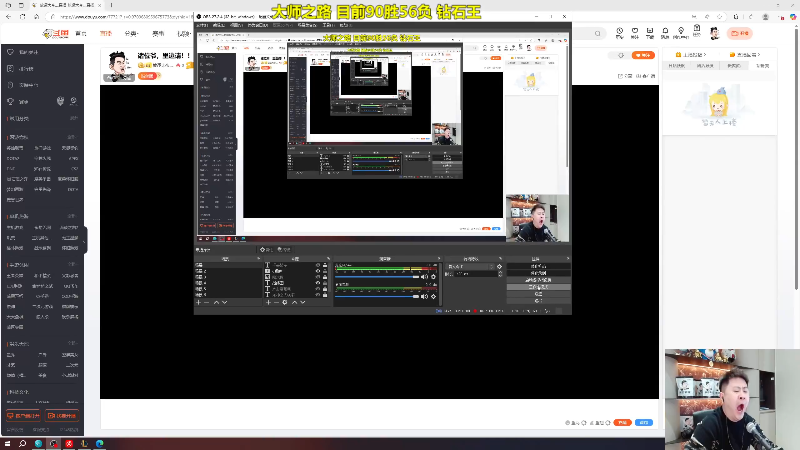Viewport: 800px width, 450px height.
Task: Click start recording button in OBS controls
Action: (x=538, y=273)
